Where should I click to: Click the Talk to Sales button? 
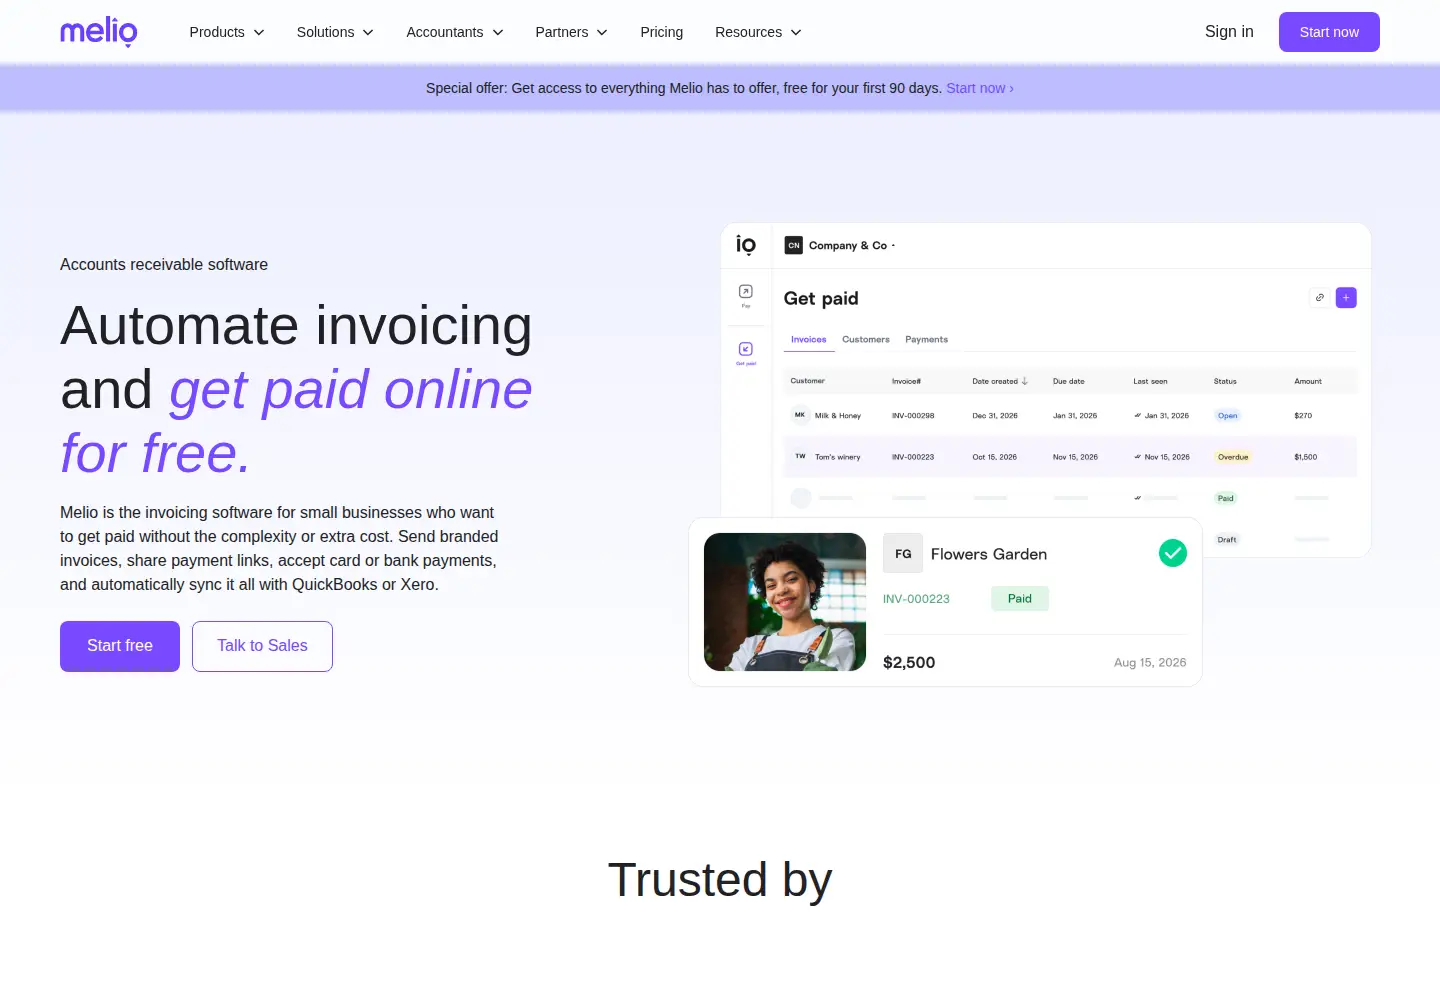(x=262, y=646)
